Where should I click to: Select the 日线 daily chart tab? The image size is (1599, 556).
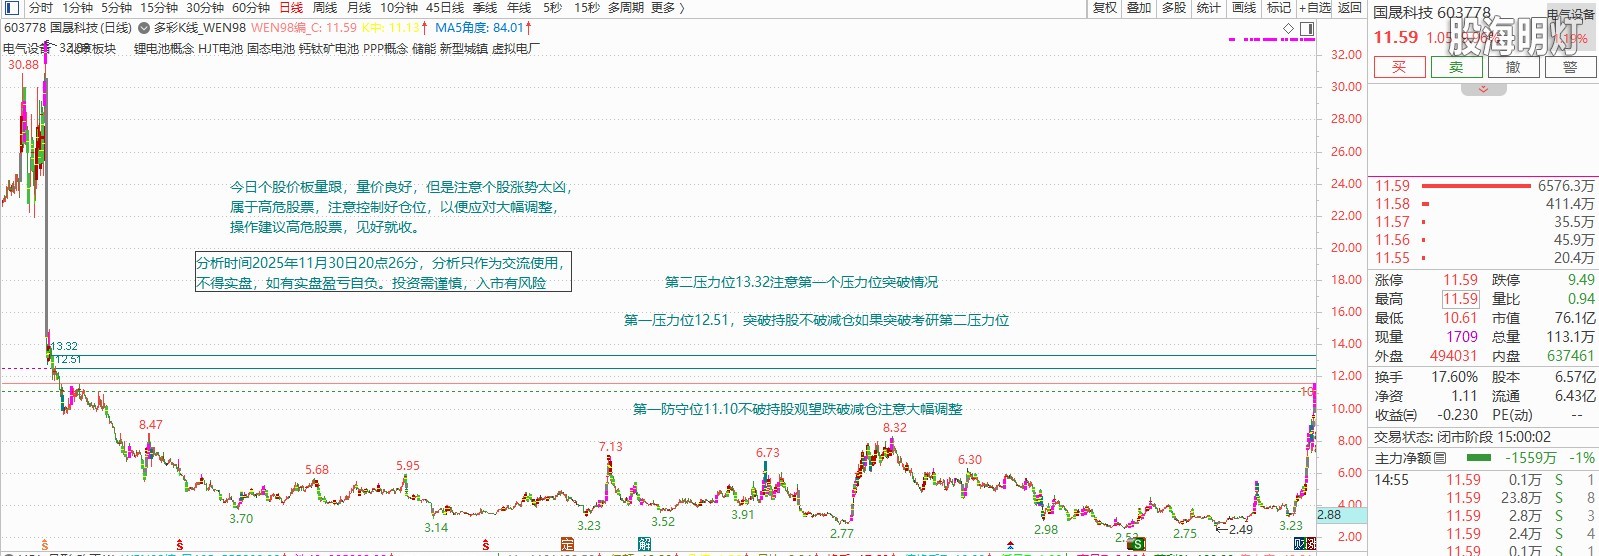(291, 8)
